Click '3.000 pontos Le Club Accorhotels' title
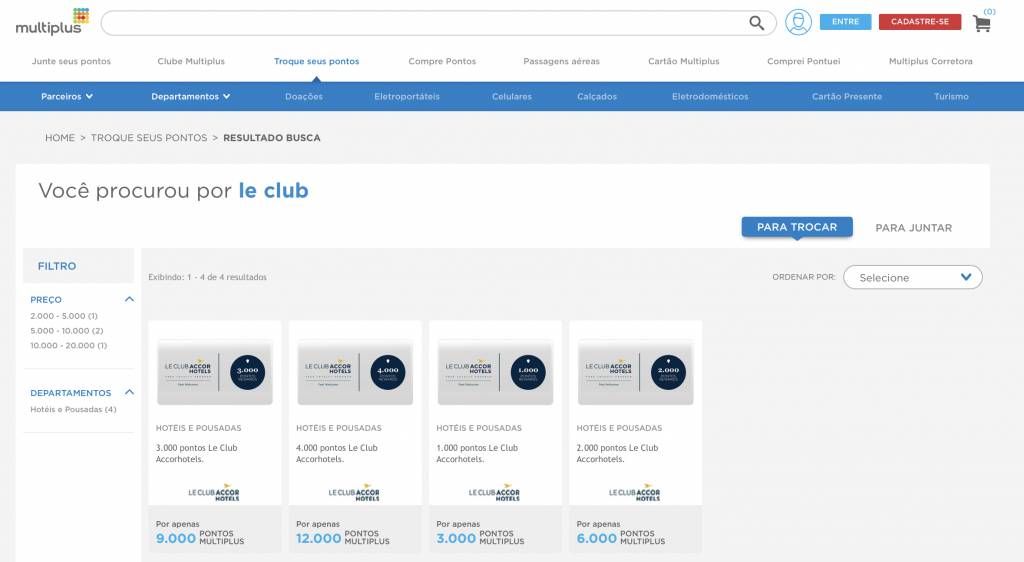1024x562 pixels. tap(197, 454)
